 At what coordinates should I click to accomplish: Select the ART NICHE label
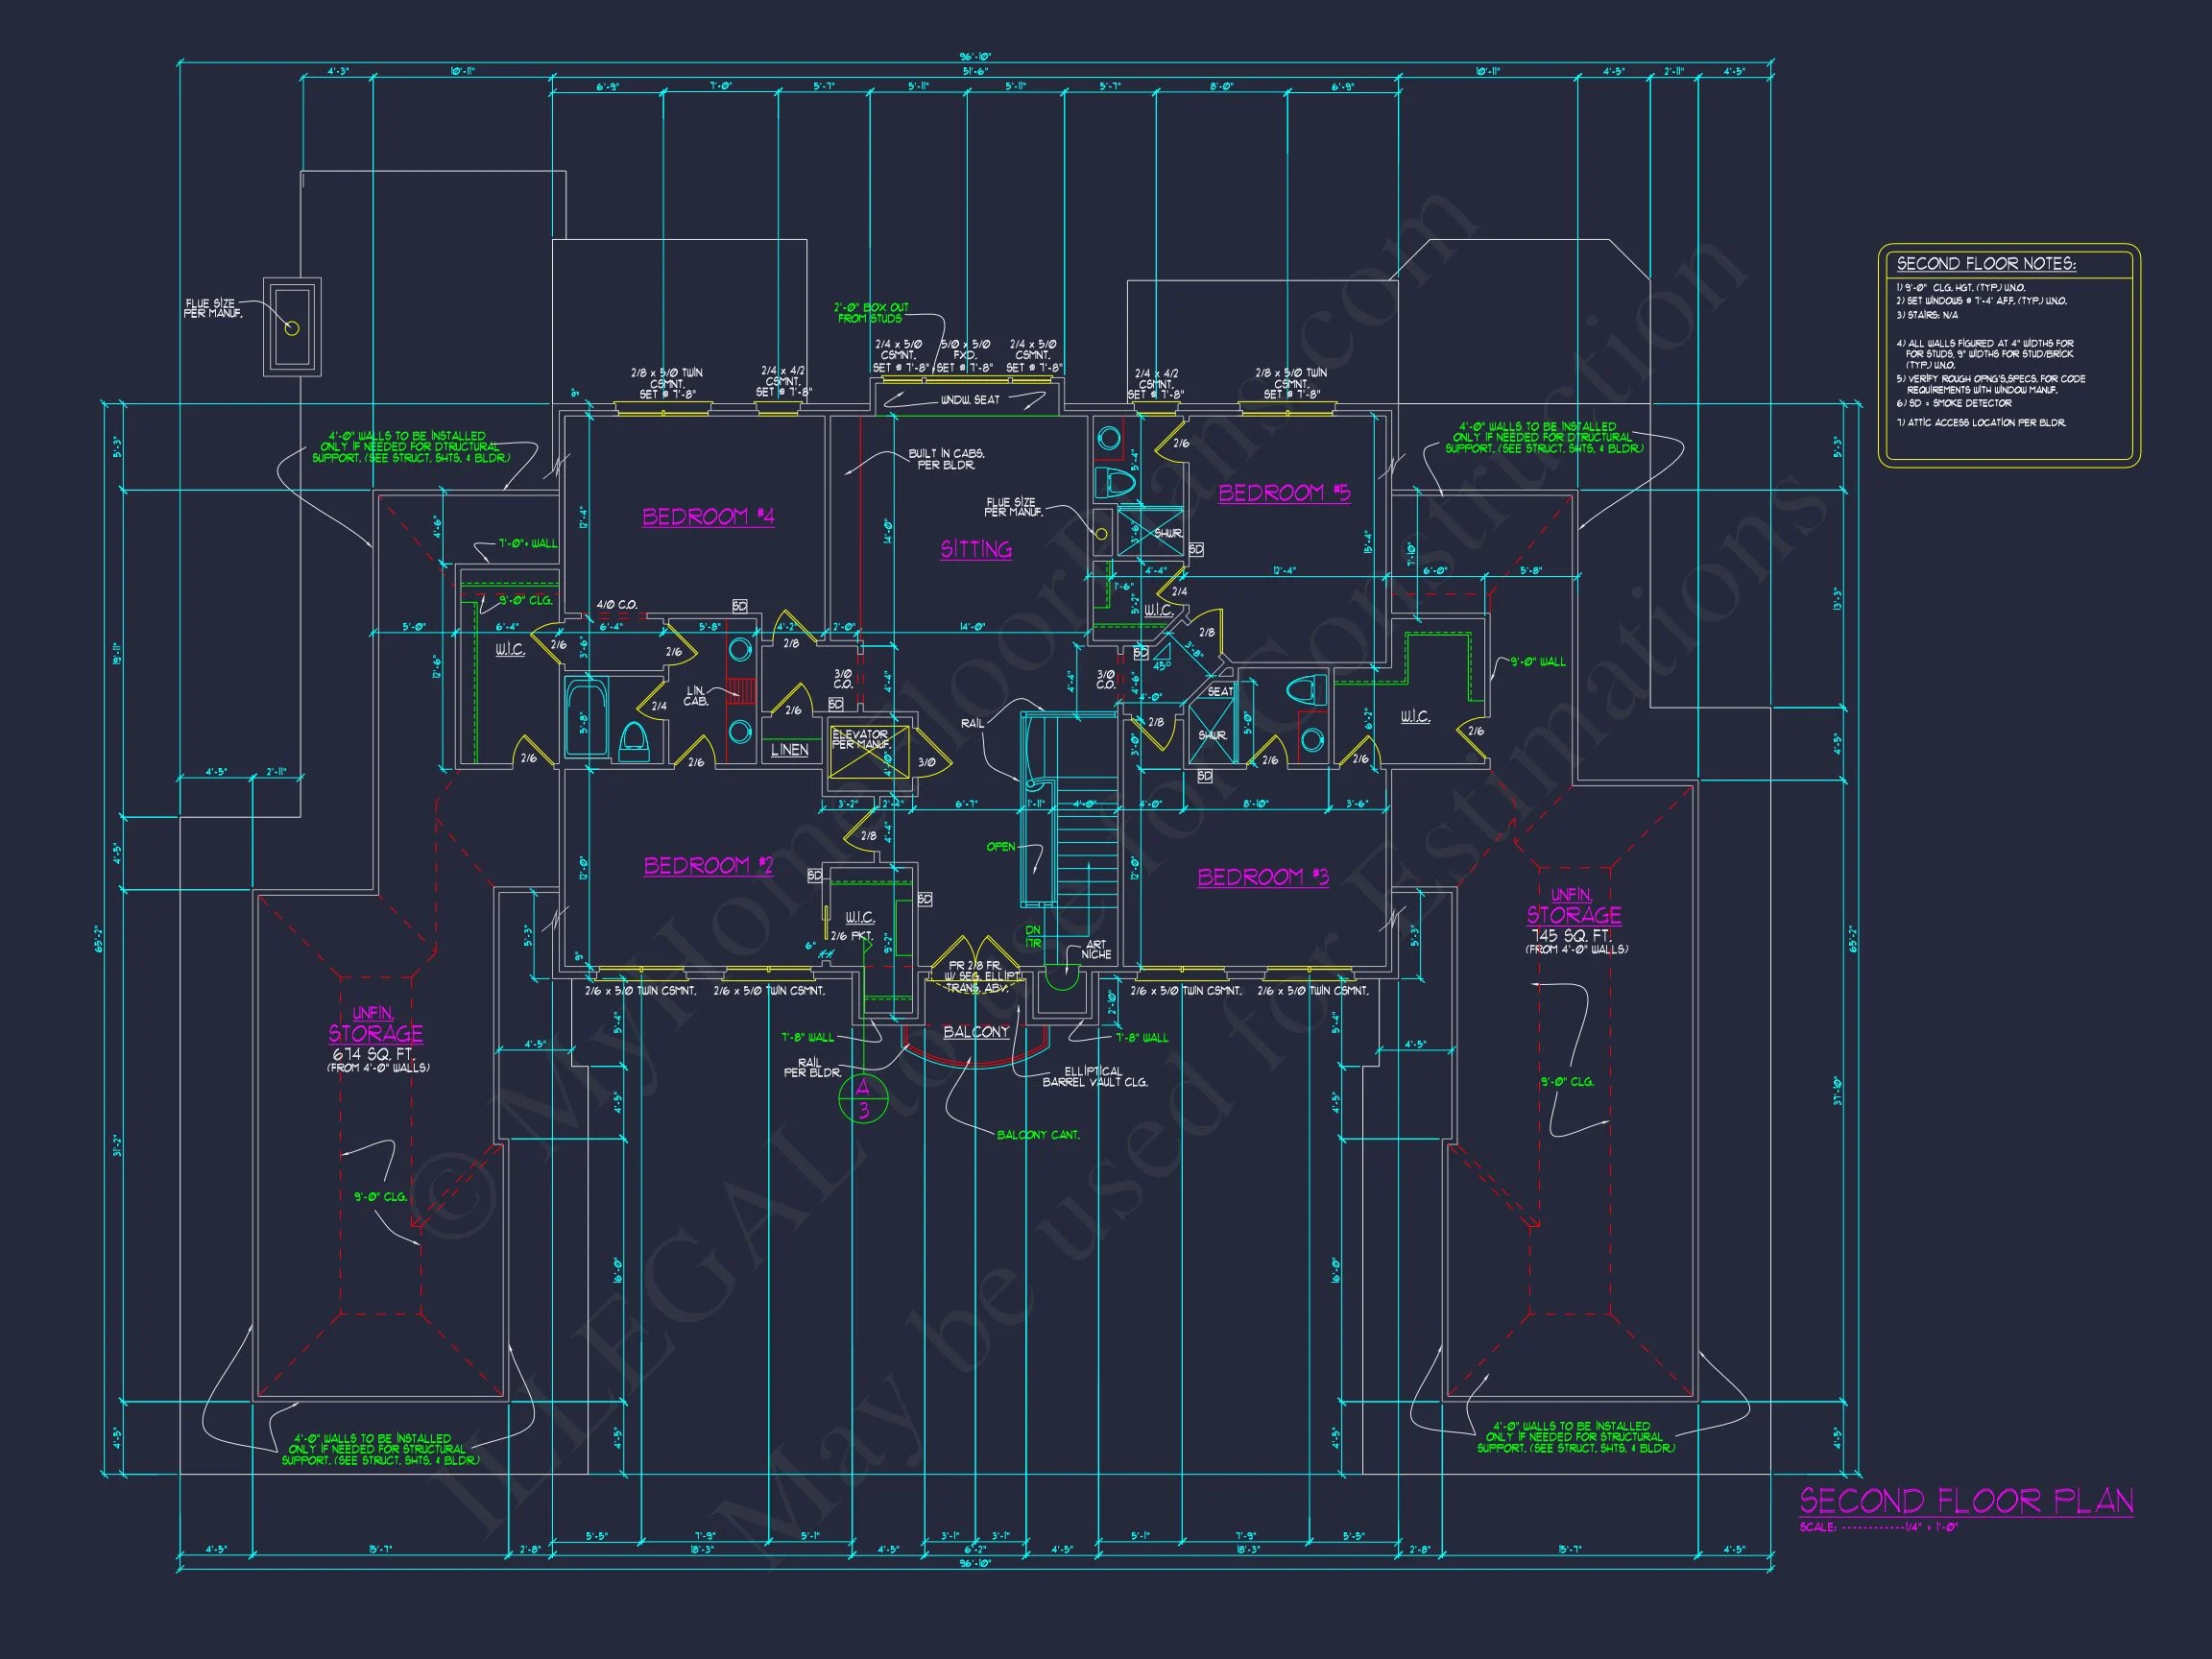[1096, 949]
